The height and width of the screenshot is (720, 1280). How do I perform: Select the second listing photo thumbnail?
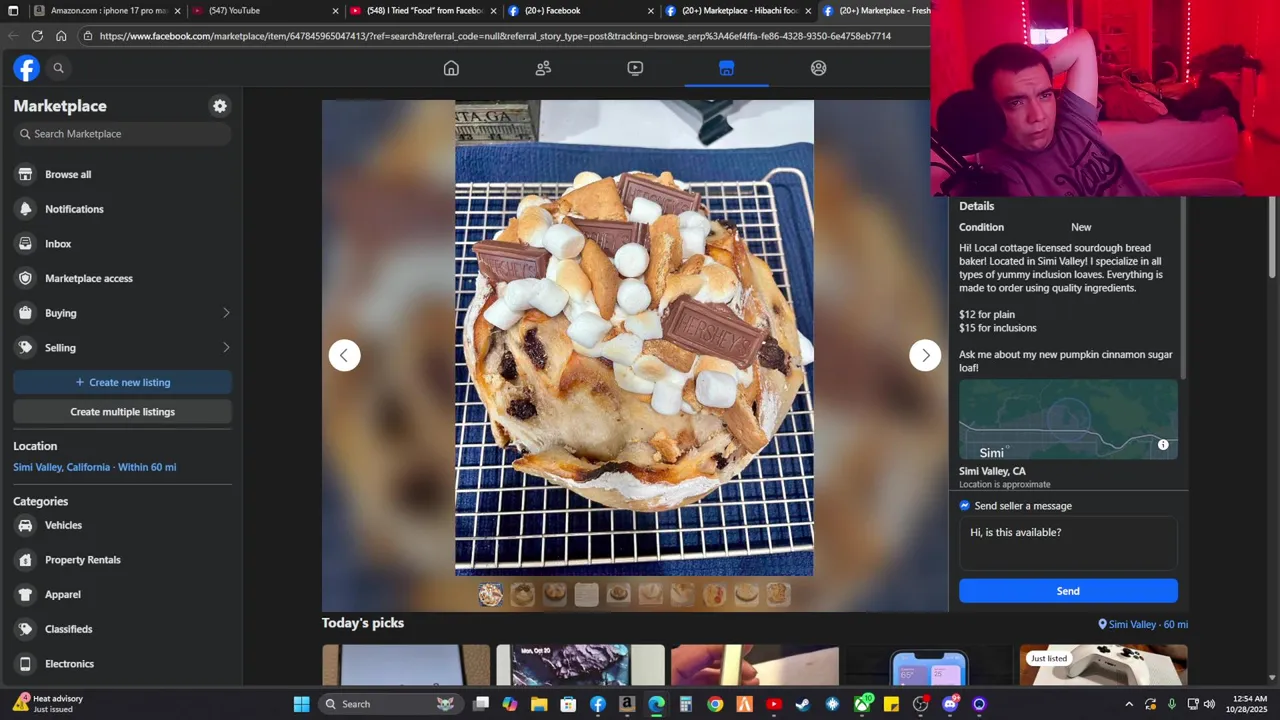(522, 595)
